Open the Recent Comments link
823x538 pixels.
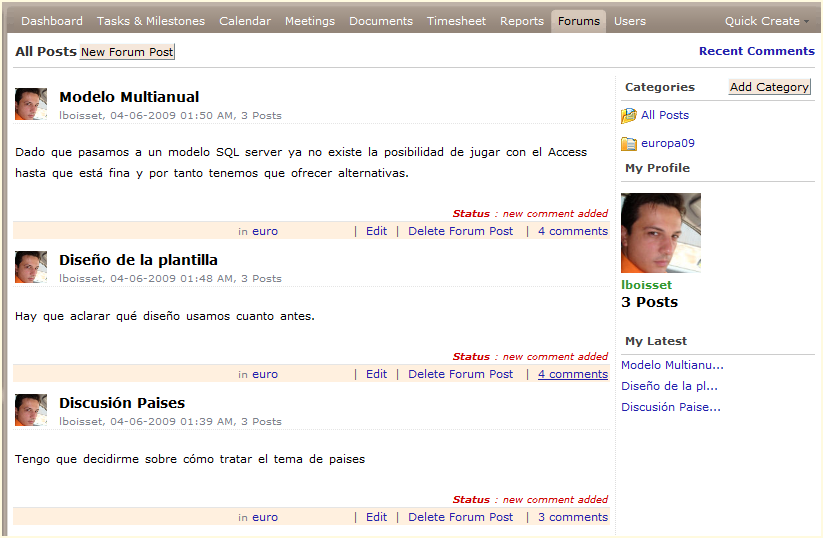click(756, 51)
